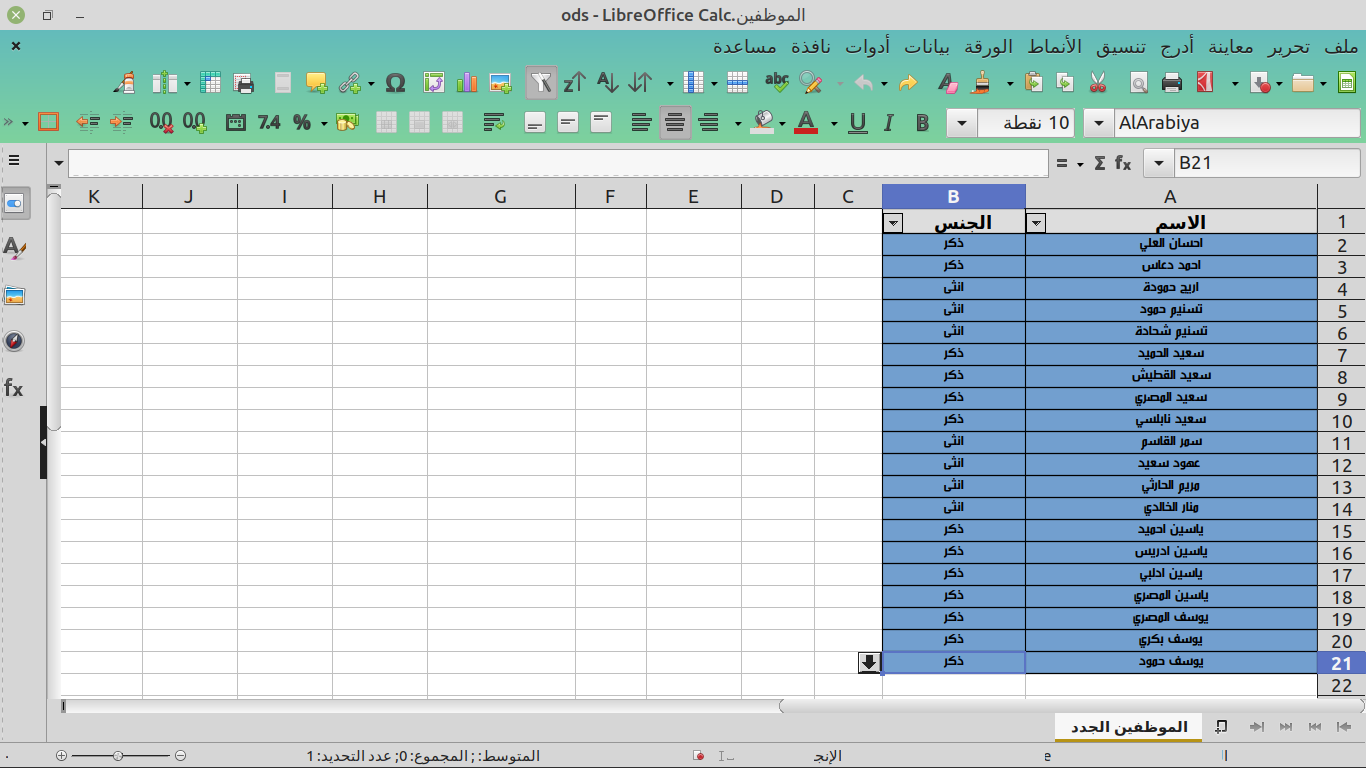
Task: Open the font size dropdown
Action: point(962,123)
